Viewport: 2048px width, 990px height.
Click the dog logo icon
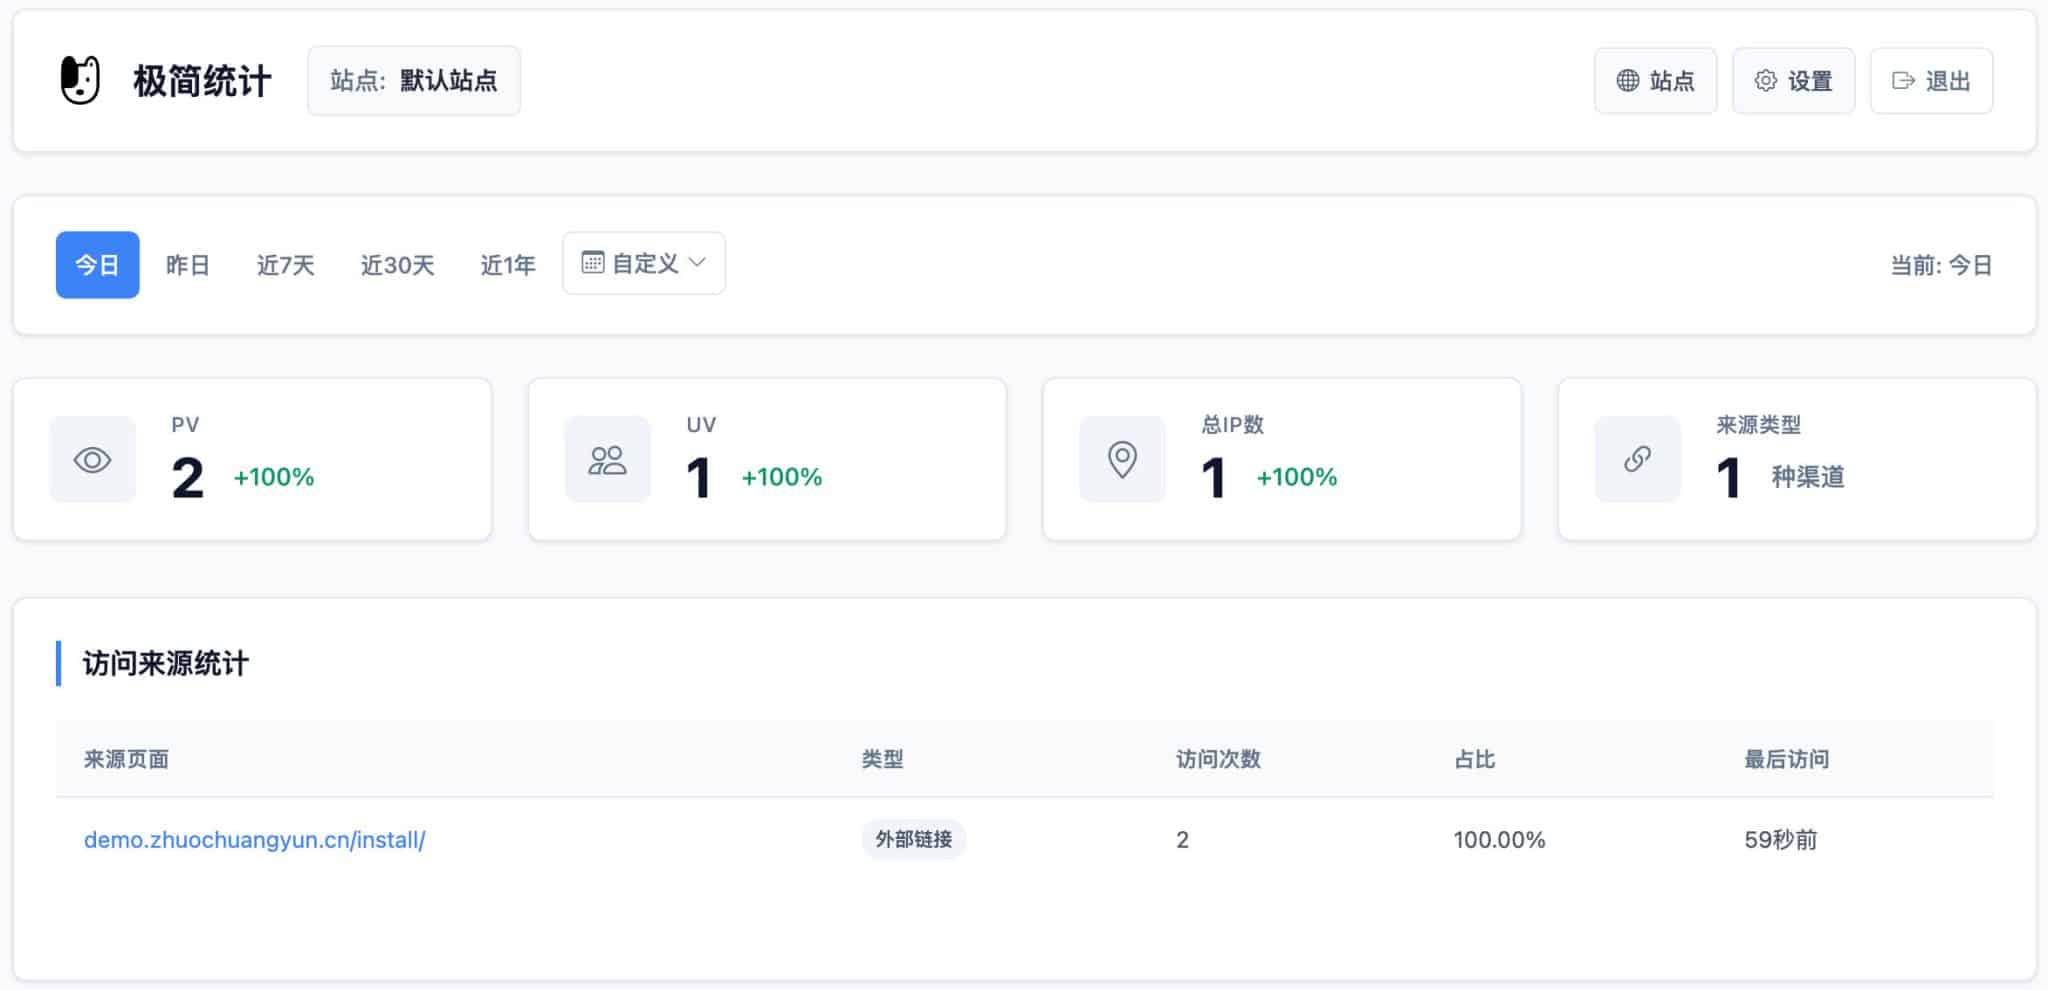click(x=80, y=80)
